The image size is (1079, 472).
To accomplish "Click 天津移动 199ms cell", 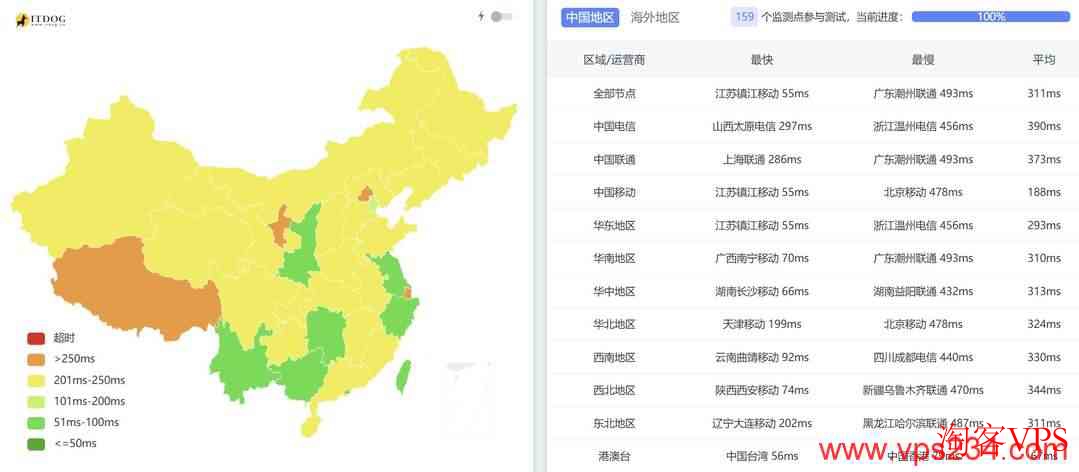I will [x=762, y=324].
